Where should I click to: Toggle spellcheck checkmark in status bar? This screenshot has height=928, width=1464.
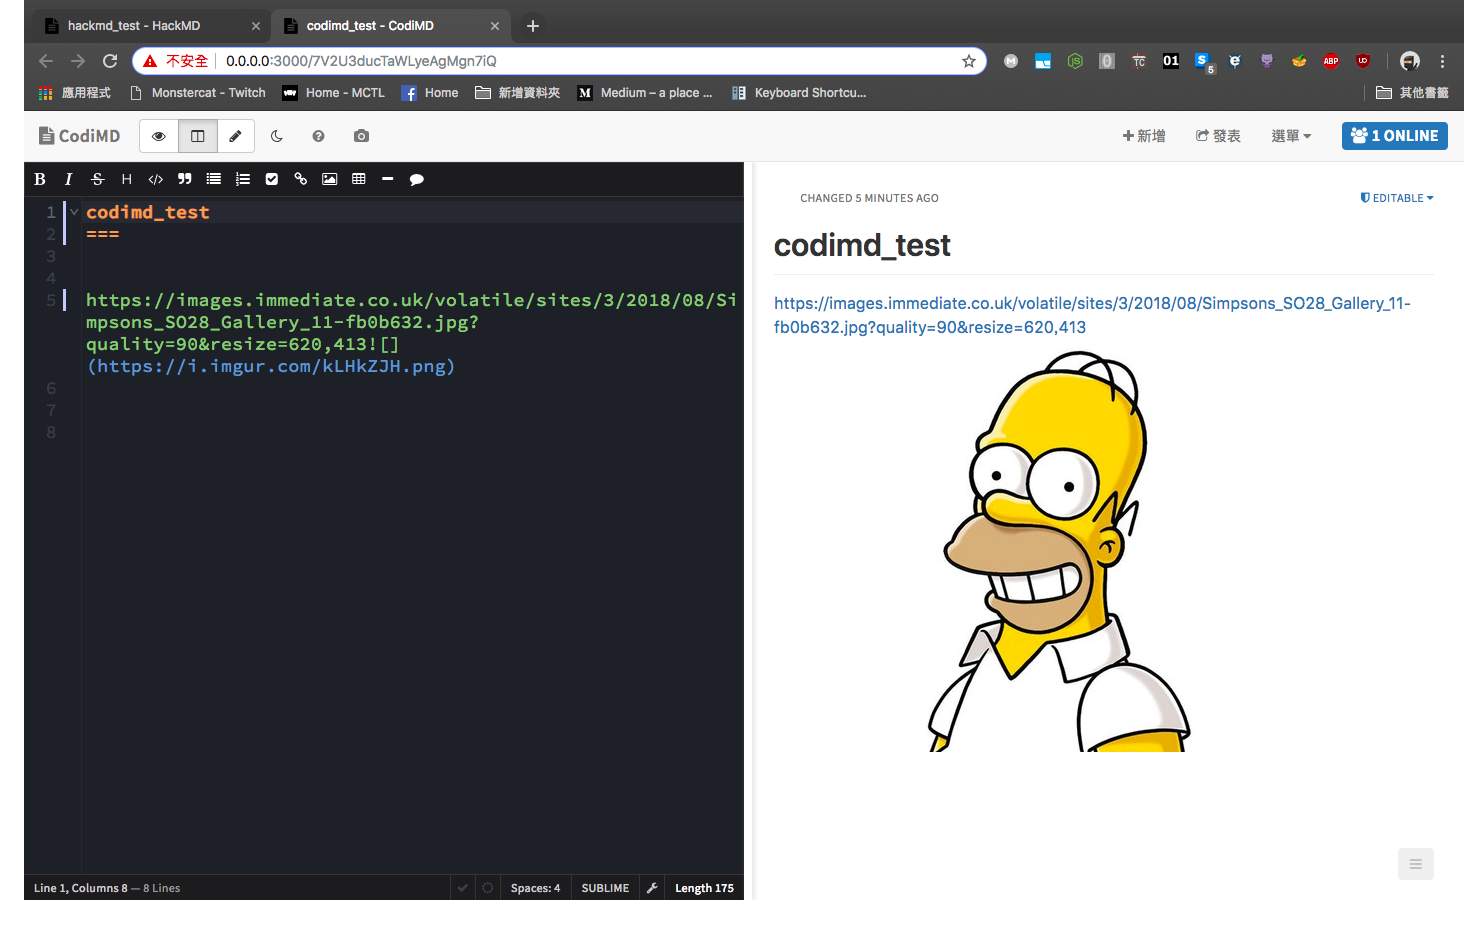pos(462,888)
